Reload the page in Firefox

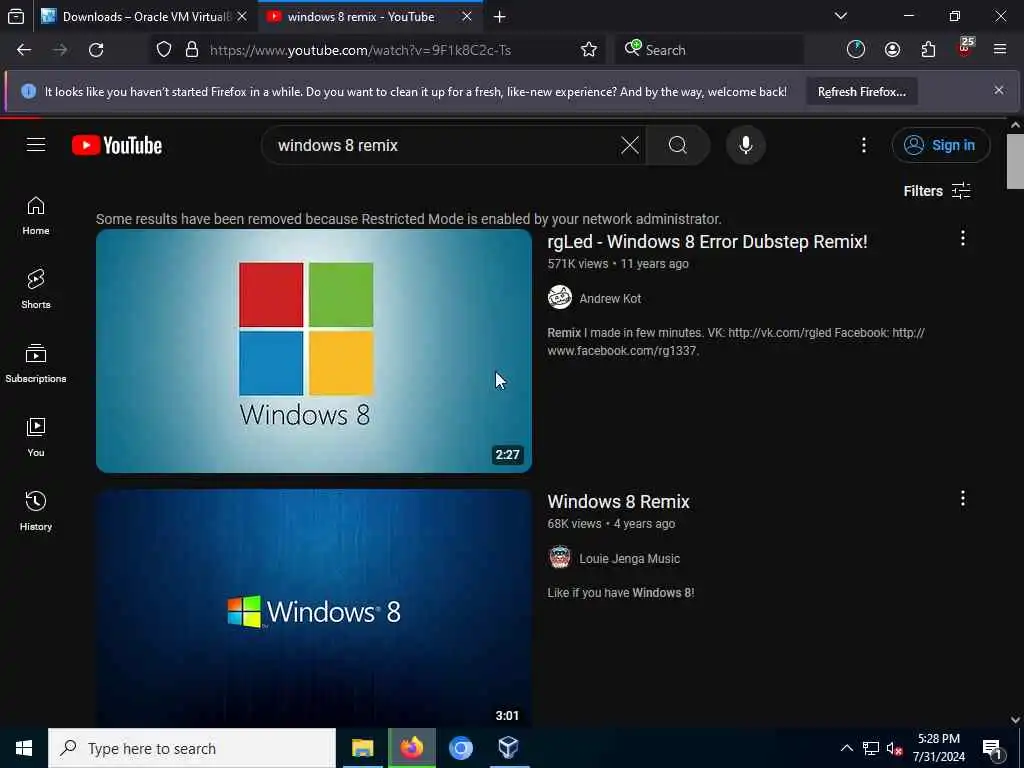96,50
